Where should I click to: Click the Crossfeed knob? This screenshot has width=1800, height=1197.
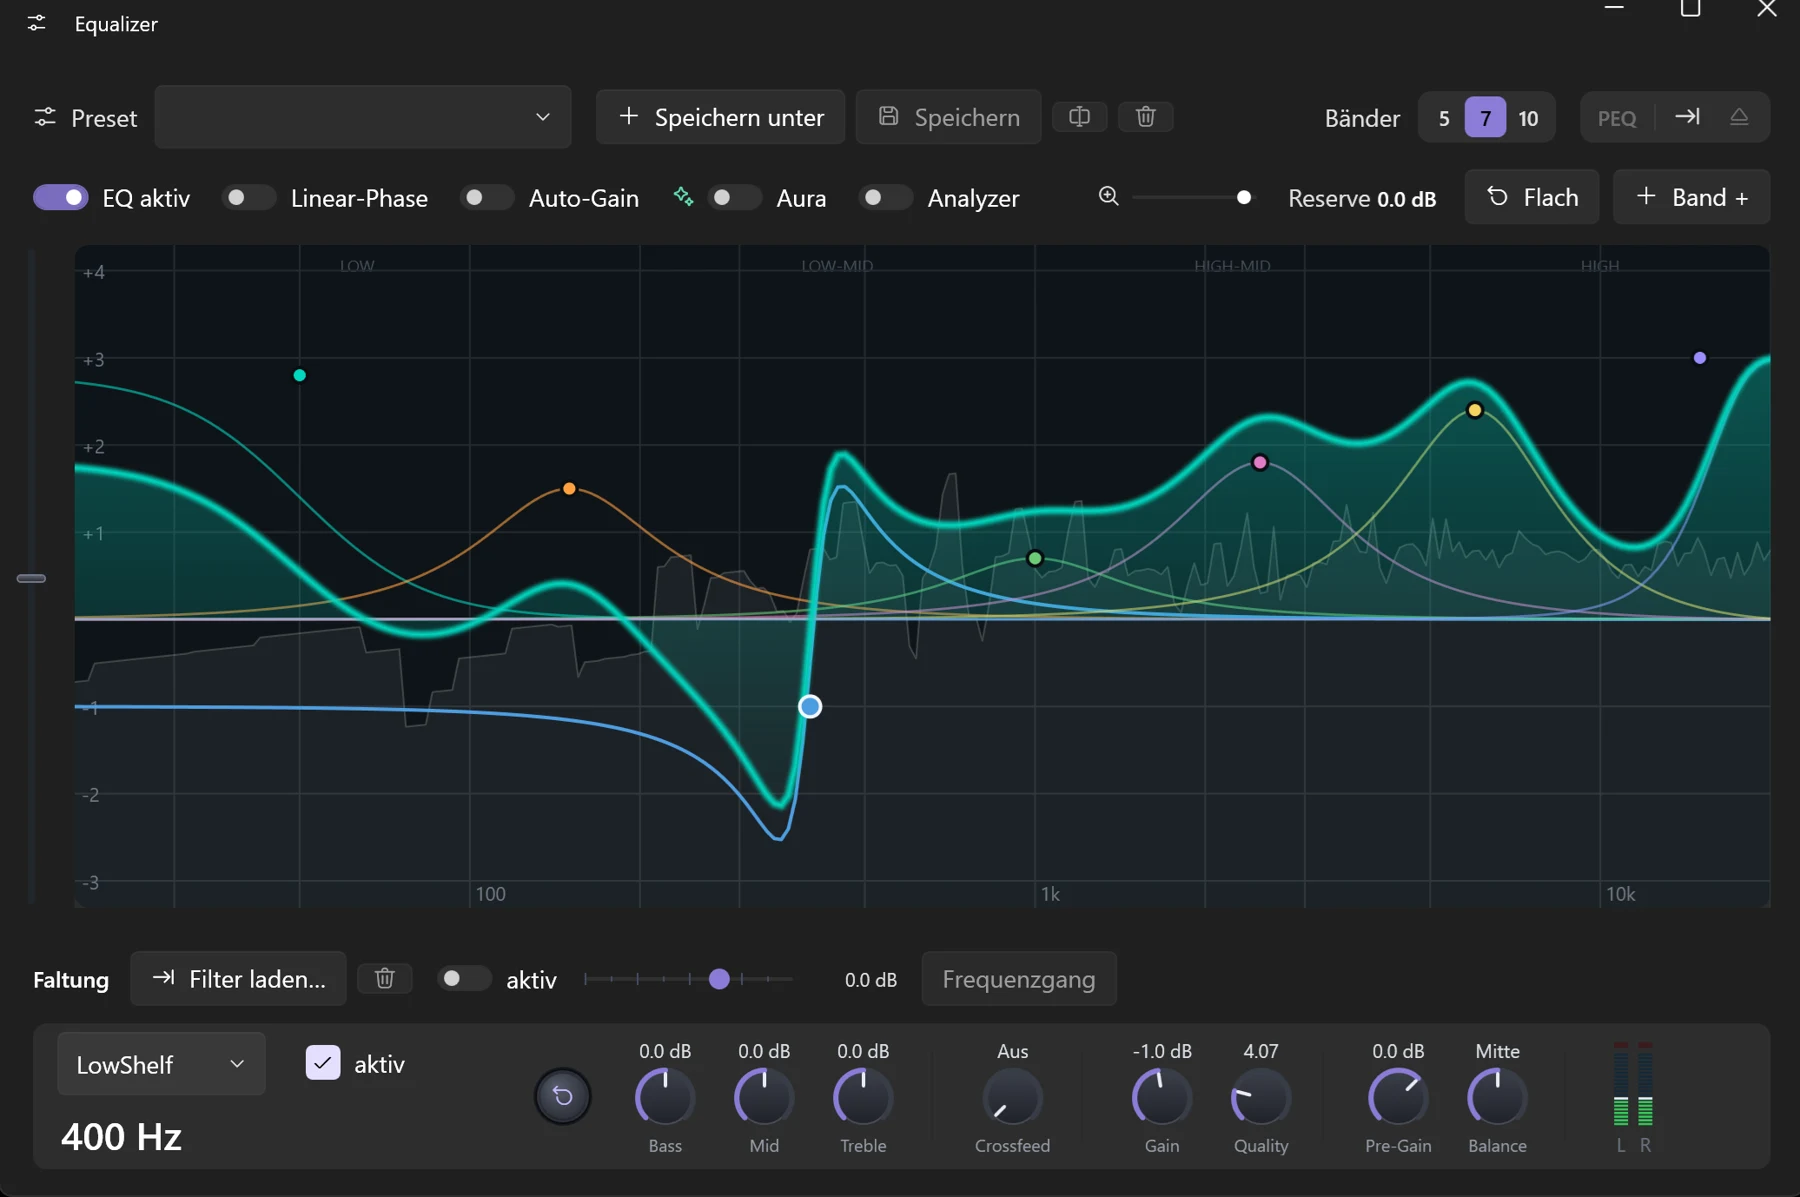click(1012, 1097)
